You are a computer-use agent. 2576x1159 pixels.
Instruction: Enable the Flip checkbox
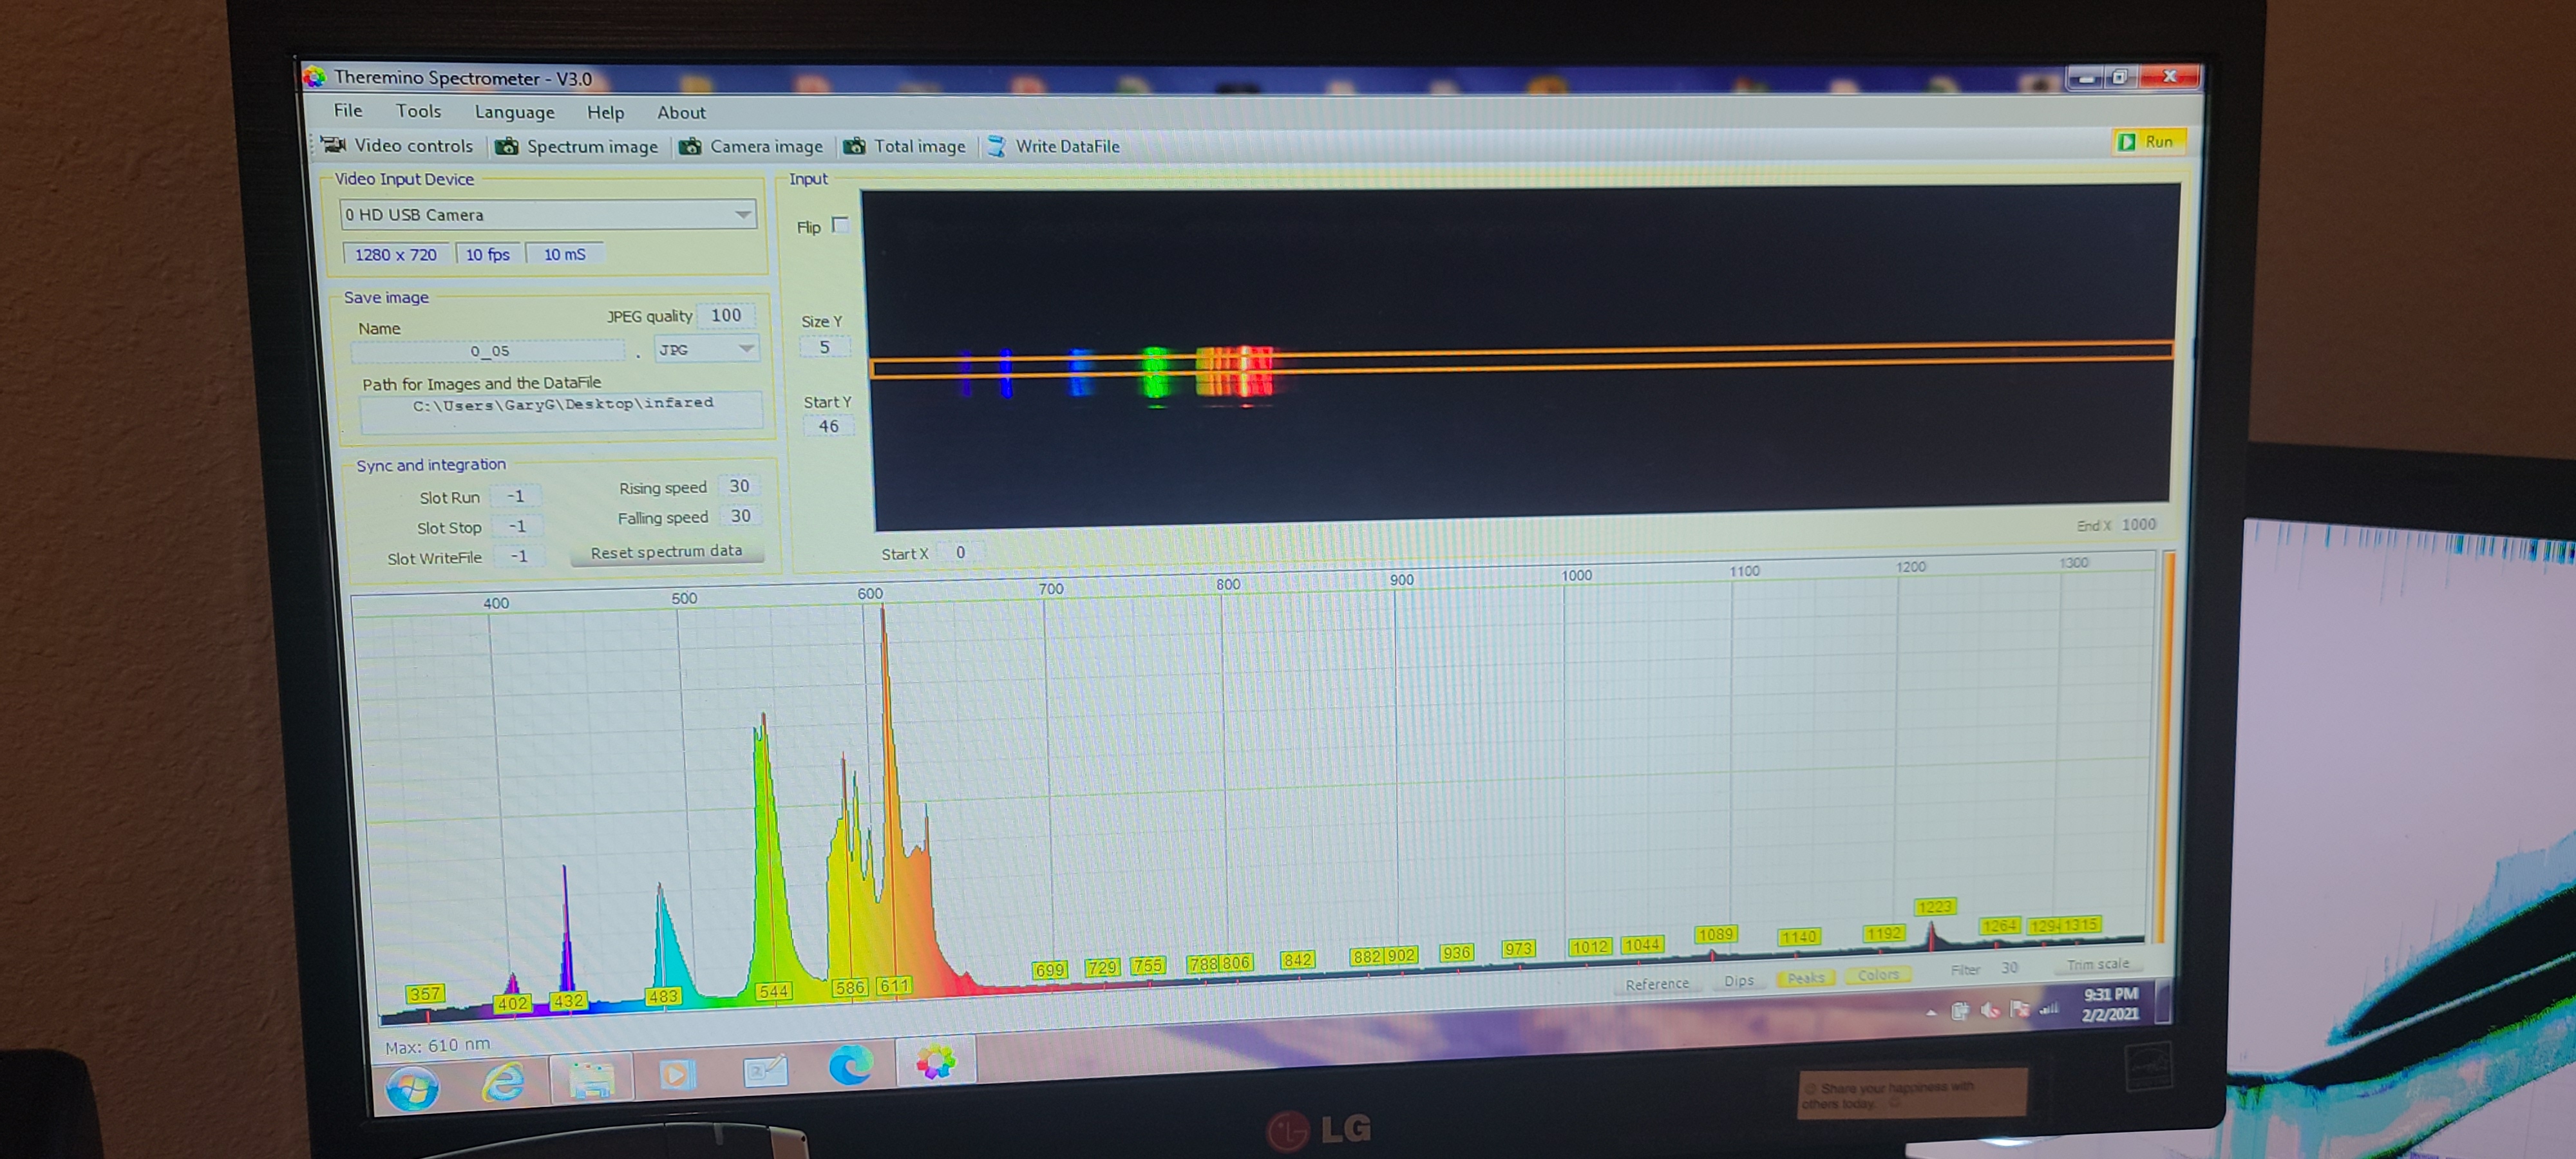pos(840,225)
